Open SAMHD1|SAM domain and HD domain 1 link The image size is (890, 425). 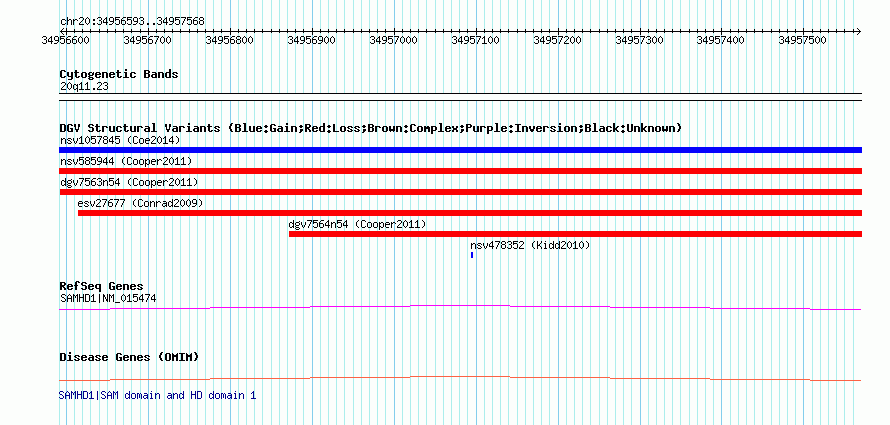tap(157, 395)
